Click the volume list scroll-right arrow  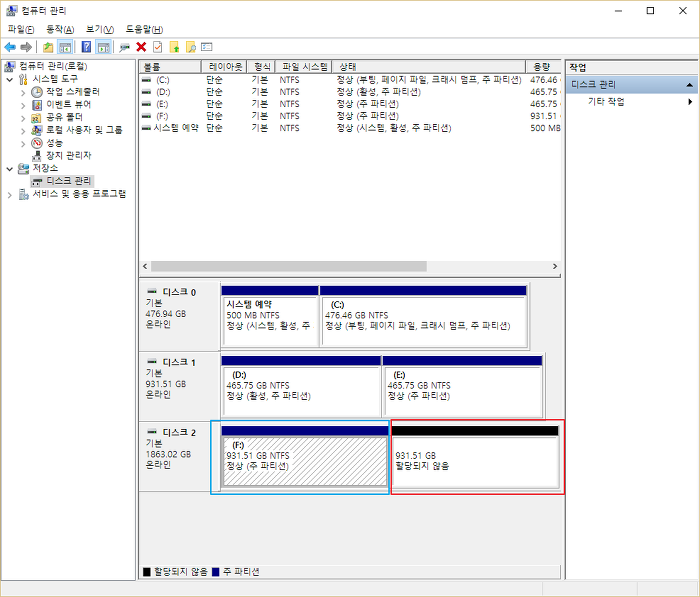pyautogui.click(x=555, y=266)
